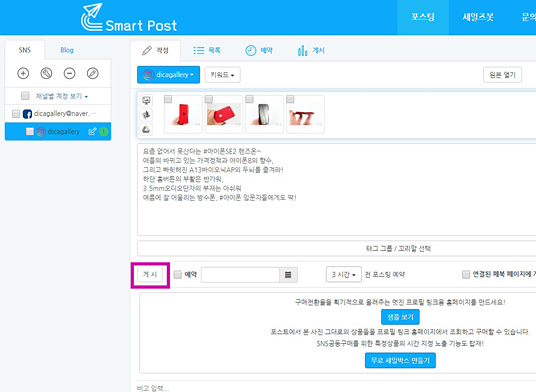Open the 예약 schedule tab with clock
The height and width of the screenshot is (392, 536).
[259, 51]
